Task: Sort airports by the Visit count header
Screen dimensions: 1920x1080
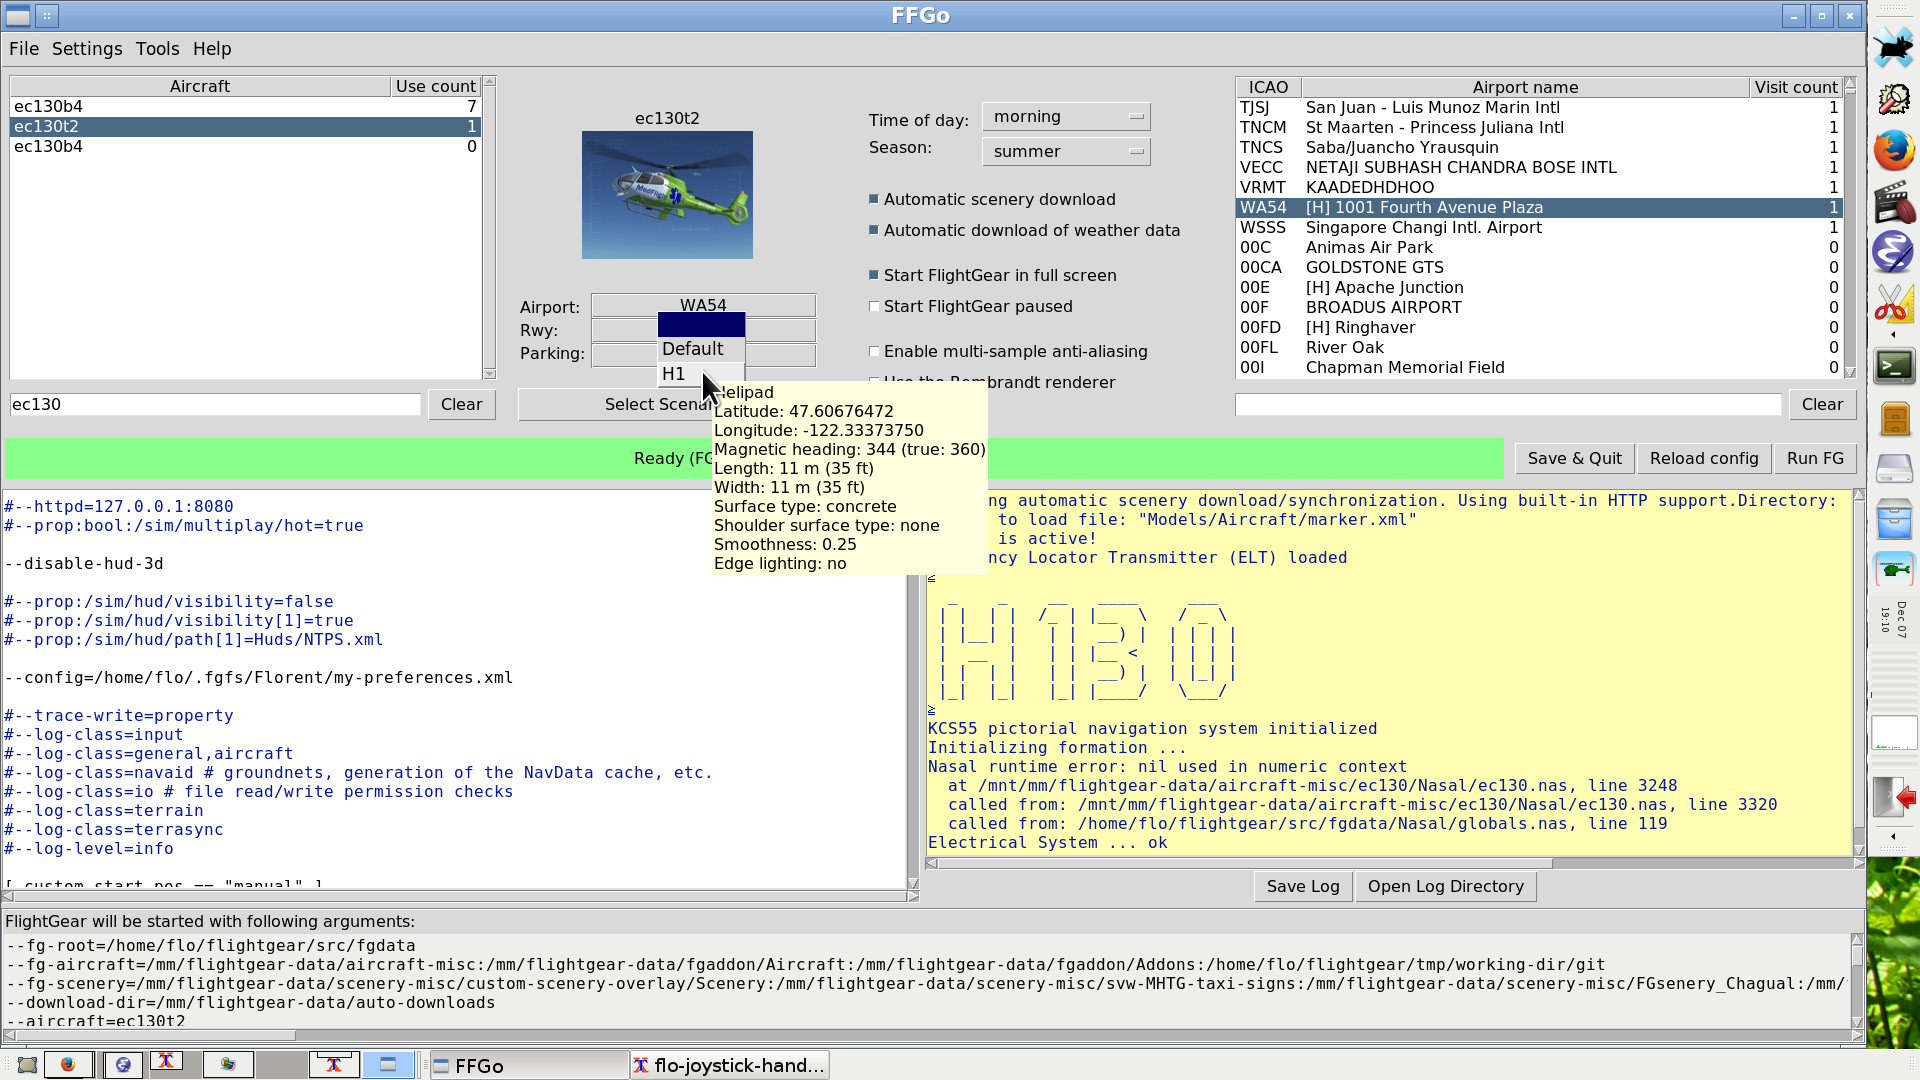Action: pyautogui.click(x=1796, y=88)
